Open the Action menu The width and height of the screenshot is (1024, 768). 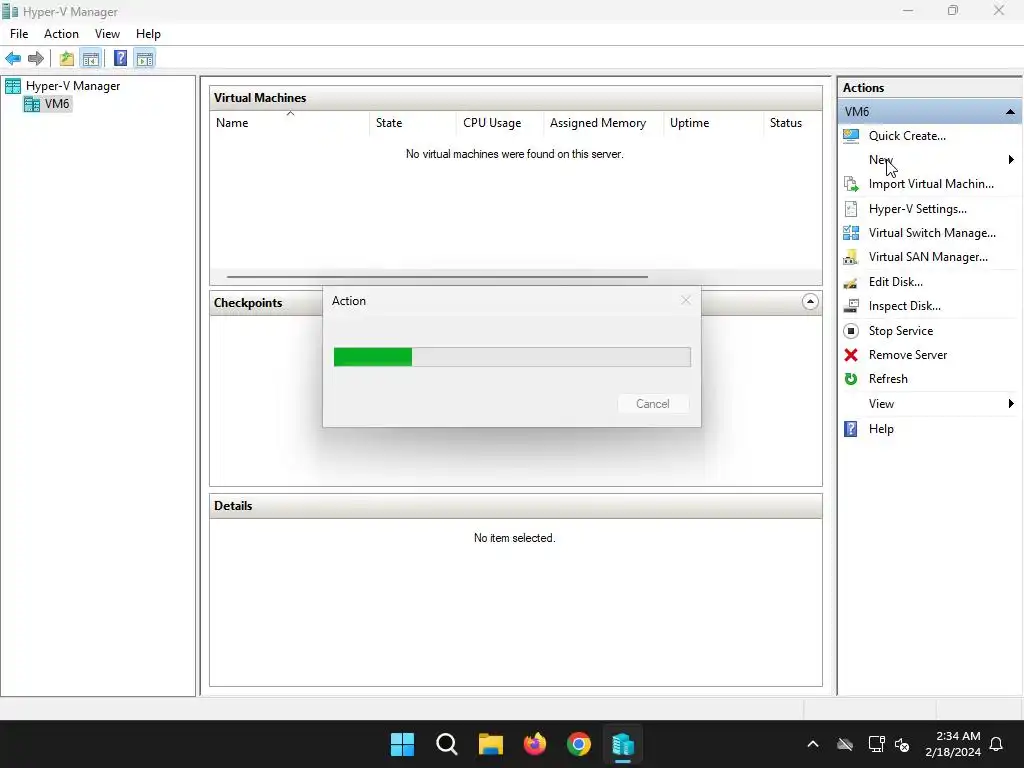pyautogui.click(x=61, y=34)
